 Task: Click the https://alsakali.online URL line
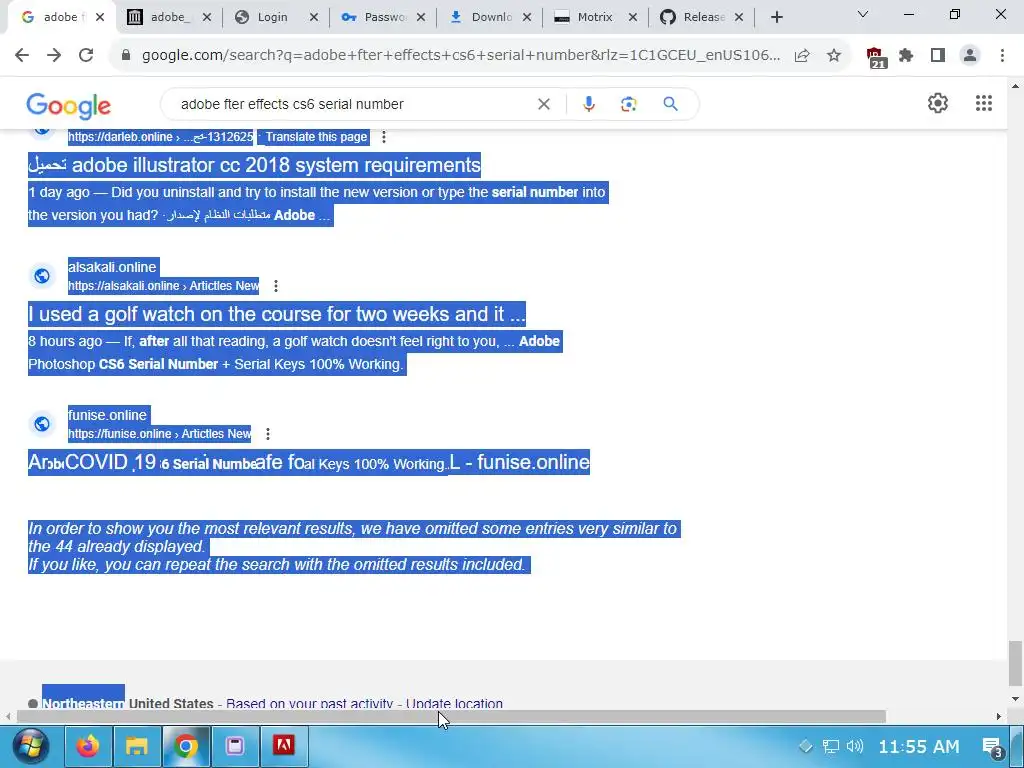pyautogui.click(x=163, y=286)
